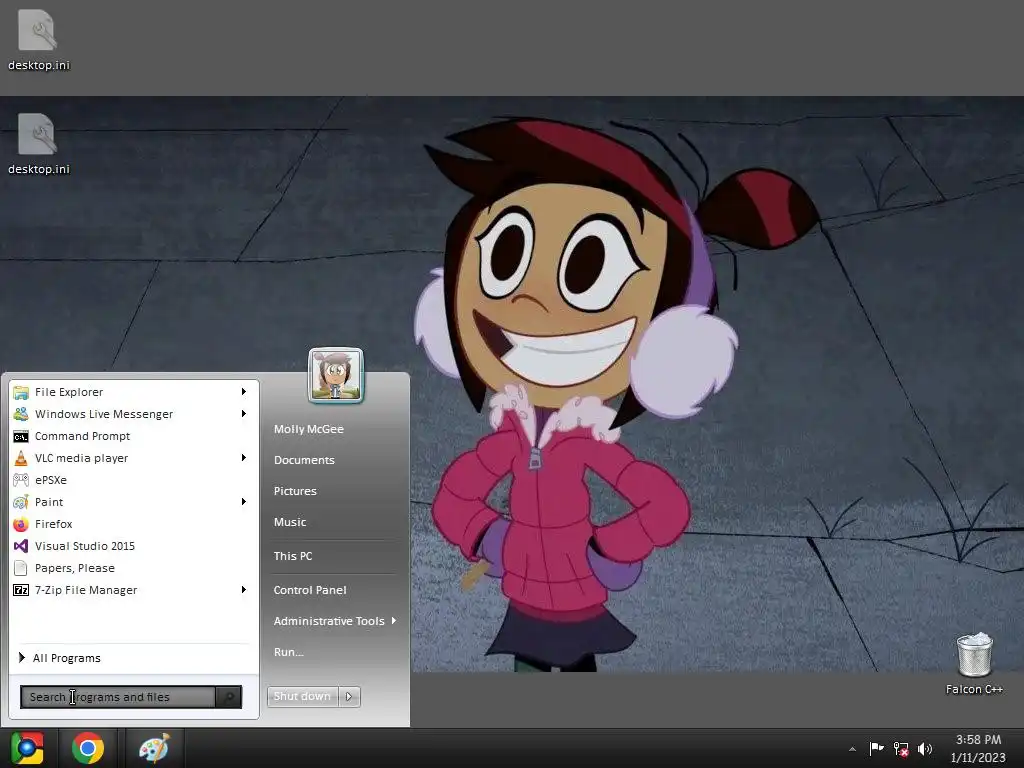The height and width of the screenshot is (768, 1024).
Task: Click the taskbar clock showing 3:58 PM
Action: click(978, 748)
